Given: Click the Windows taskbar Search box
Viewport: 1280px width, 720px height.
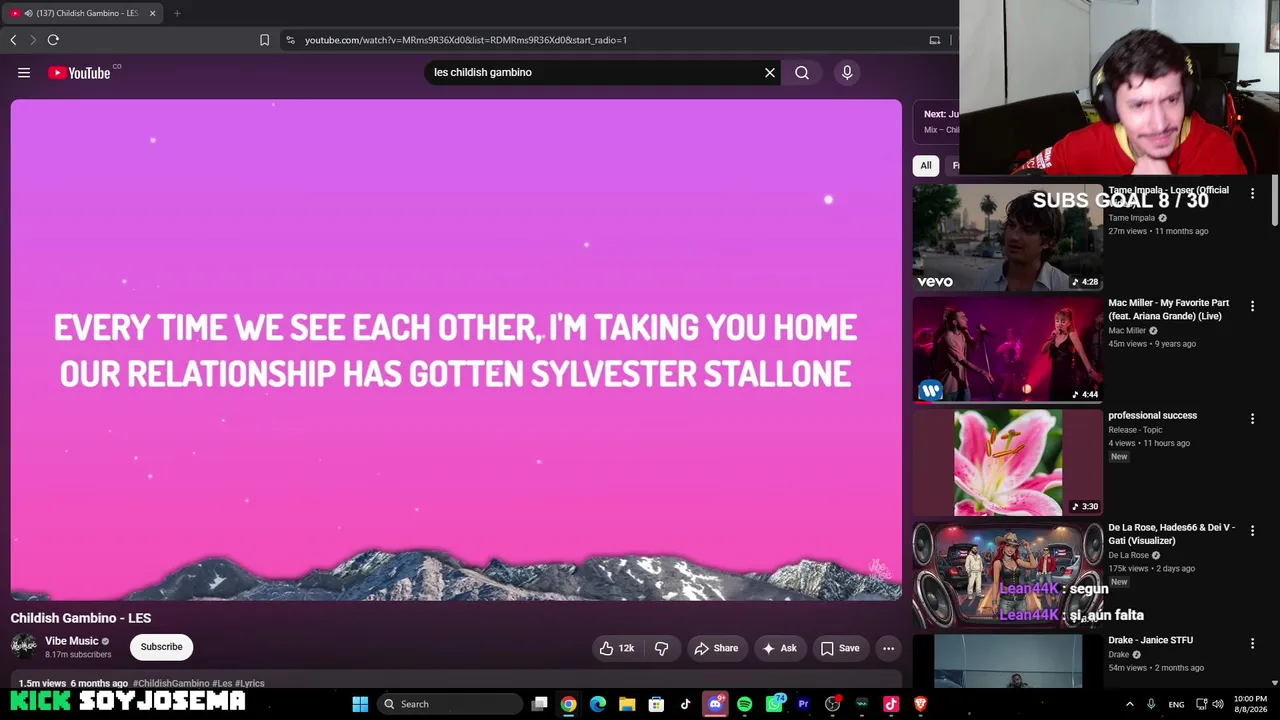Looking at the screenshot, I should click(x=448, y=704).
